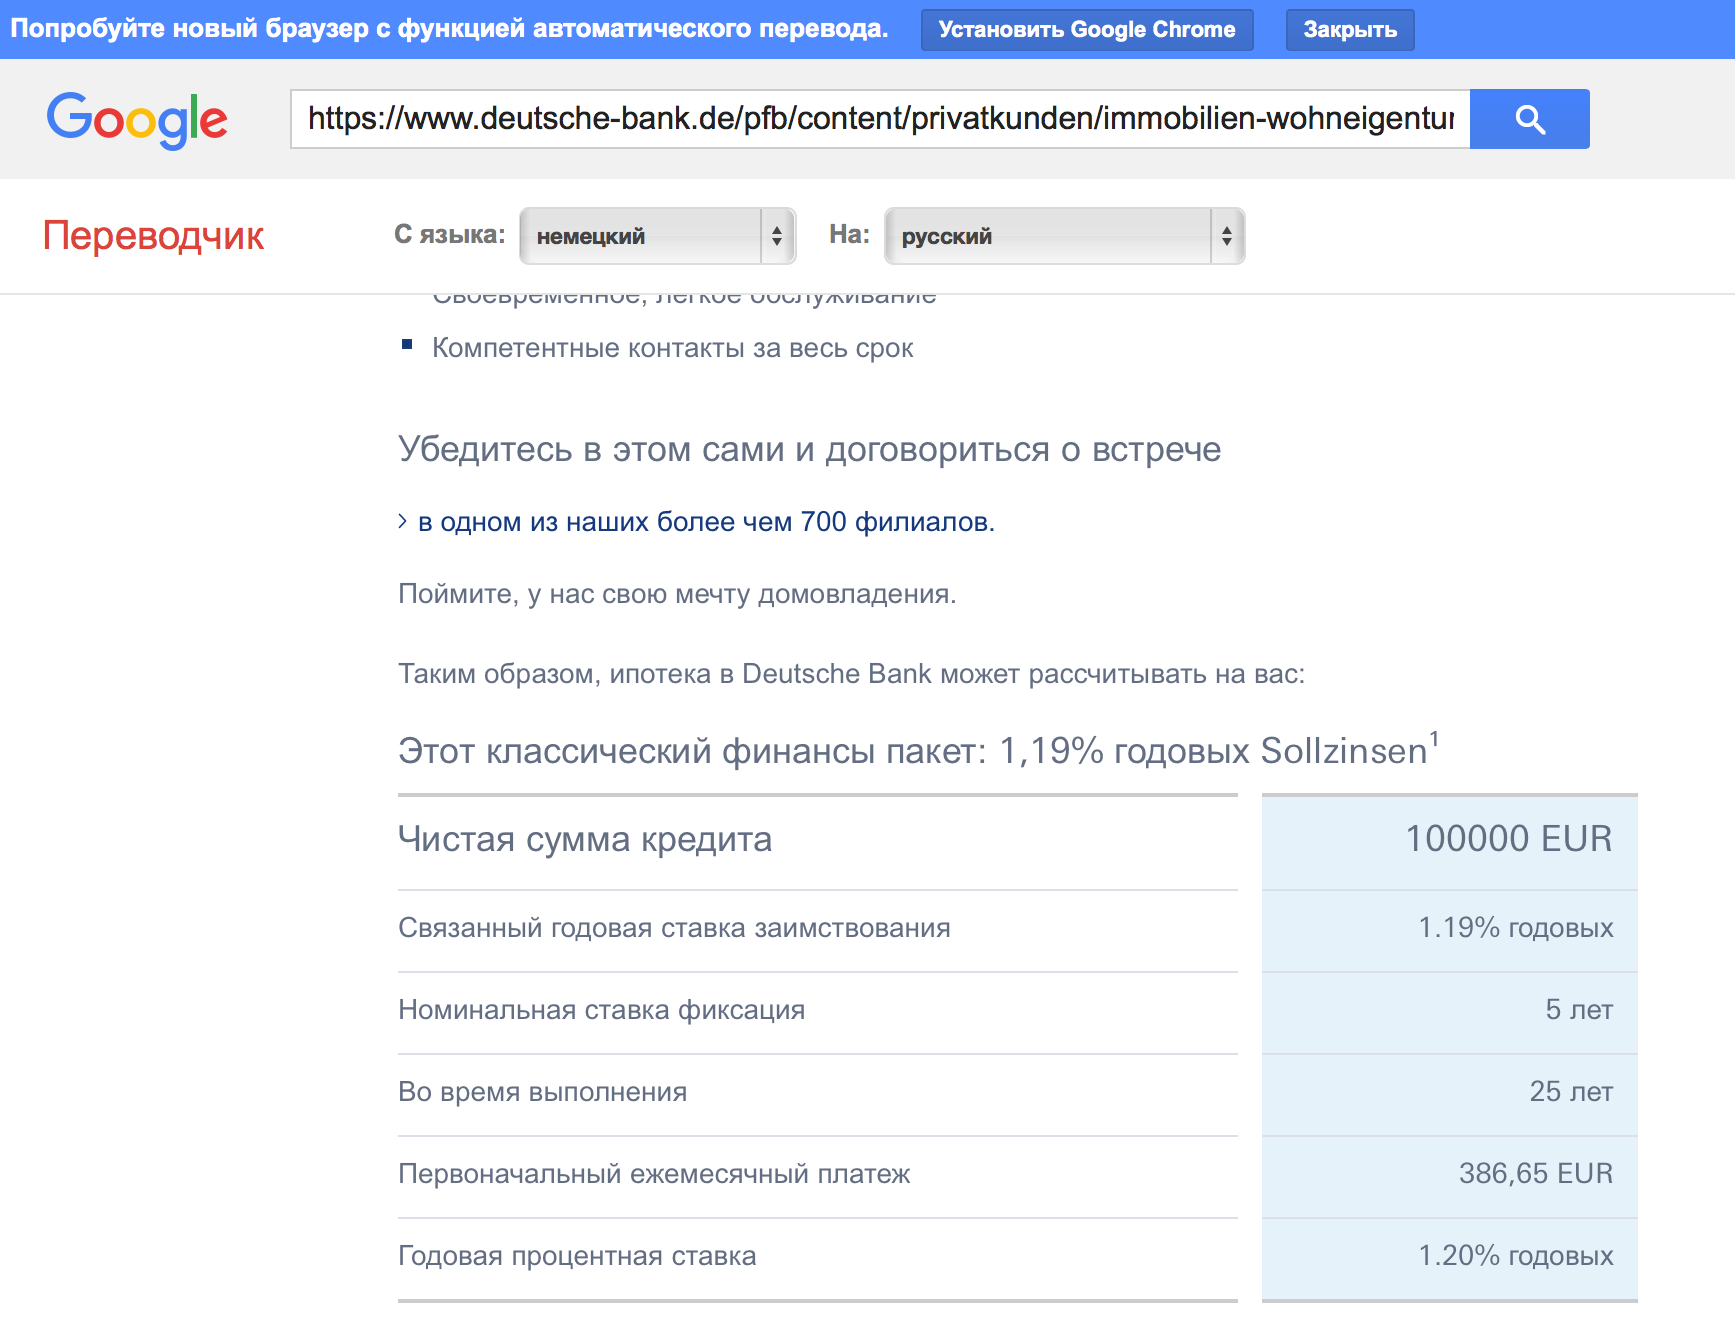Select text Компетентные контакты за весь срок
The width and height of the screenshot is (1735, 1318).
(672, 348)
